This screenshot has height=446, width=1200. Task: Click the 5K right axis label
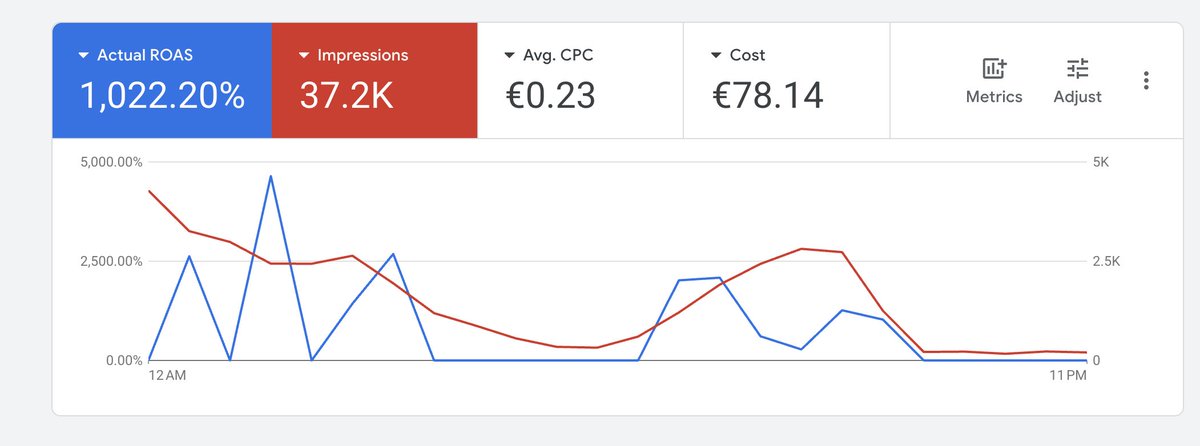[1100, 162]
